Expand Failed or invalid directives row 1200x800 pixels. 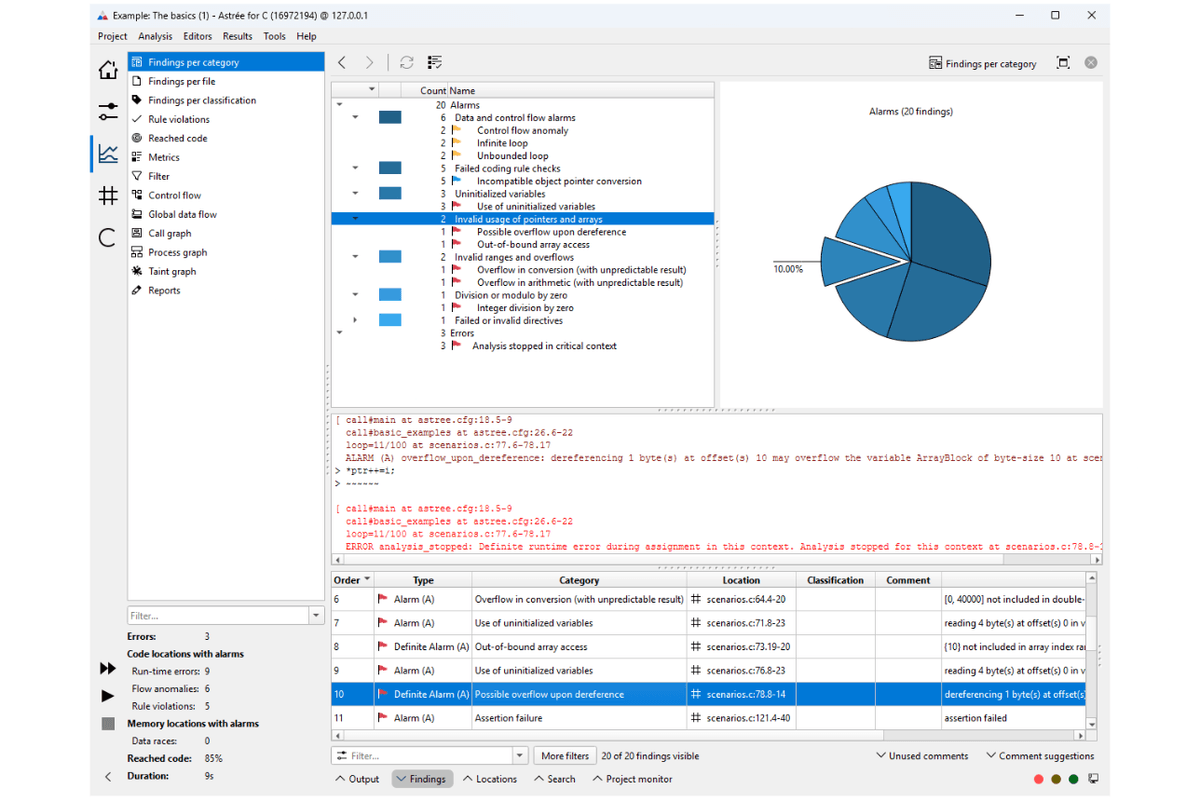tap(355, 321)
